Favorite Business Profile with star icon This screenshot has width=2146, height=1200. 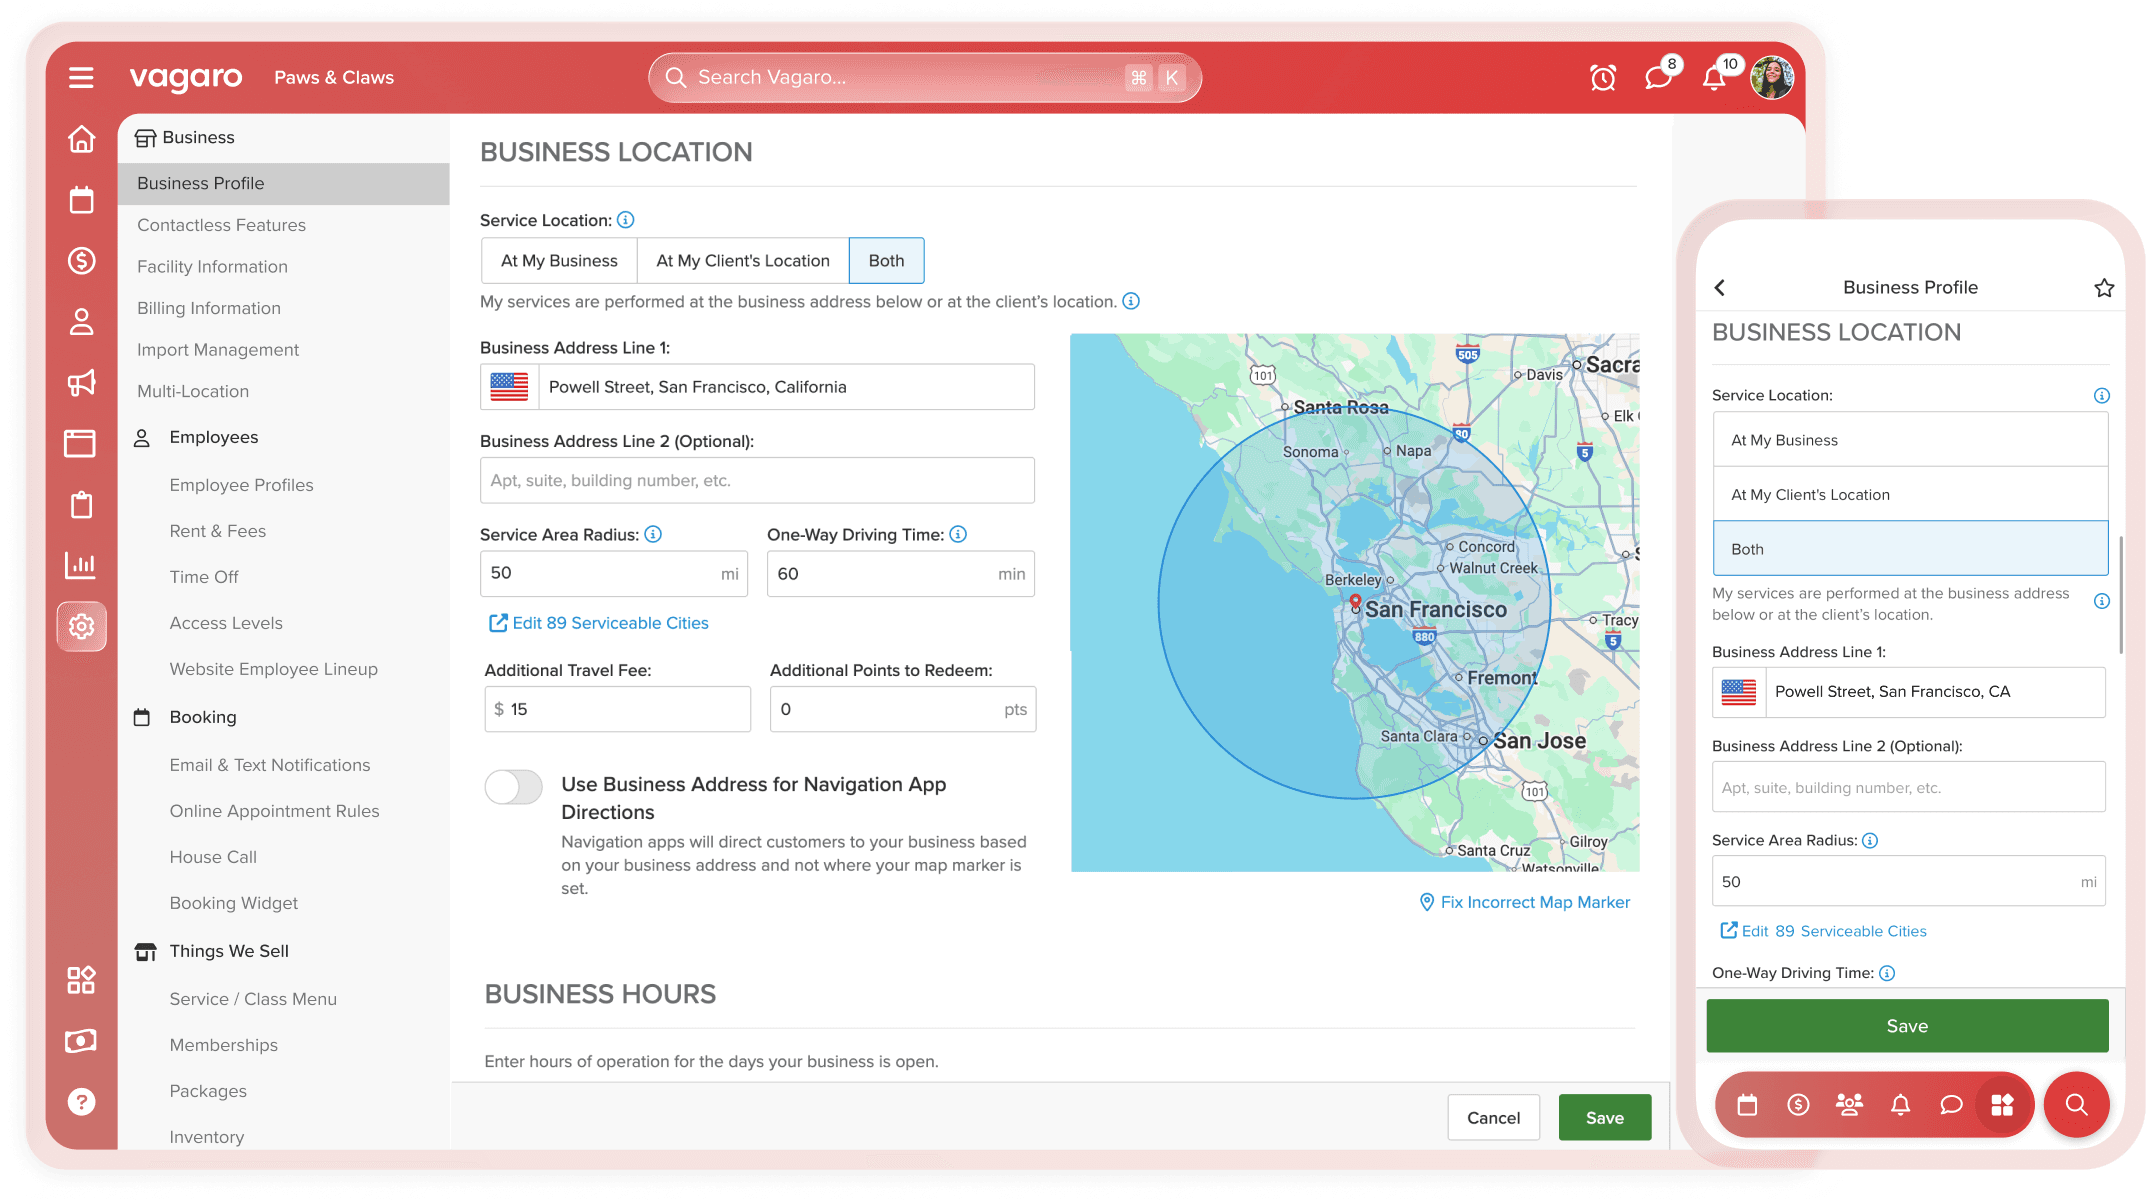(2104, 288)
